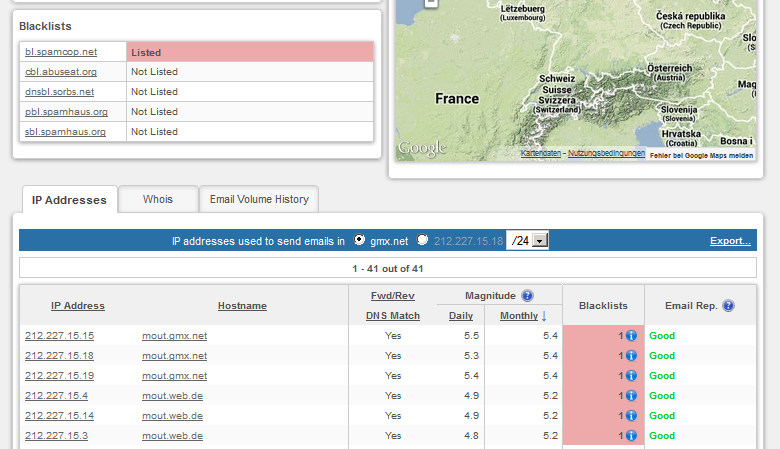Select the gmx.net radio button
This screenshot has width=780, height=449.
click(359, 240)
